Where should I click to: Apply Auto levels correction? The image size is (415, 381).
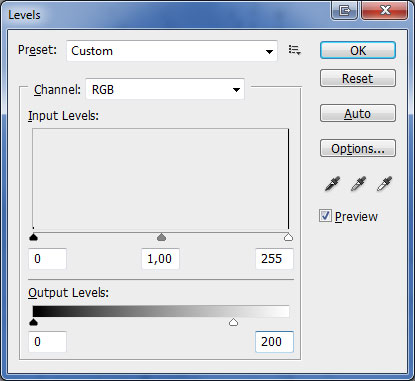[358, 113]
